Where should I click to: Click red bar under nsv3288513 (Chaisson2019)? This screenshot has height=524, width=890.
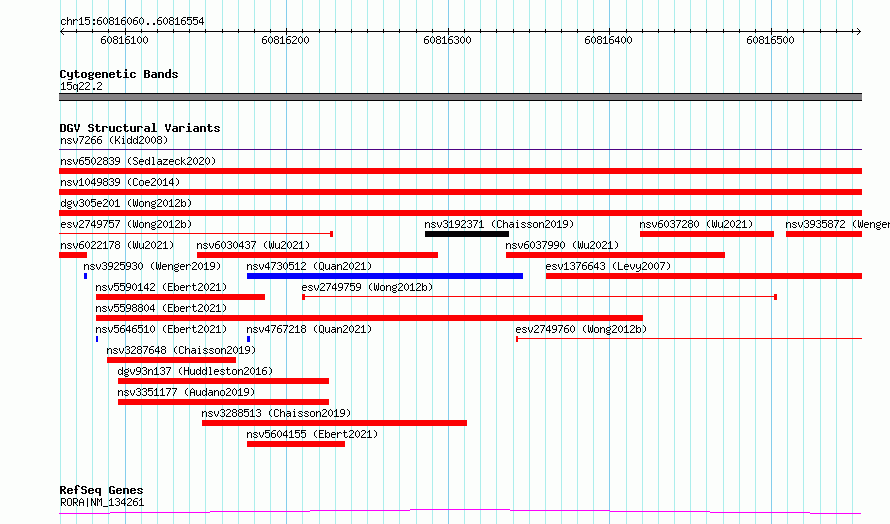pyautogui.click(x=334, y=423)
